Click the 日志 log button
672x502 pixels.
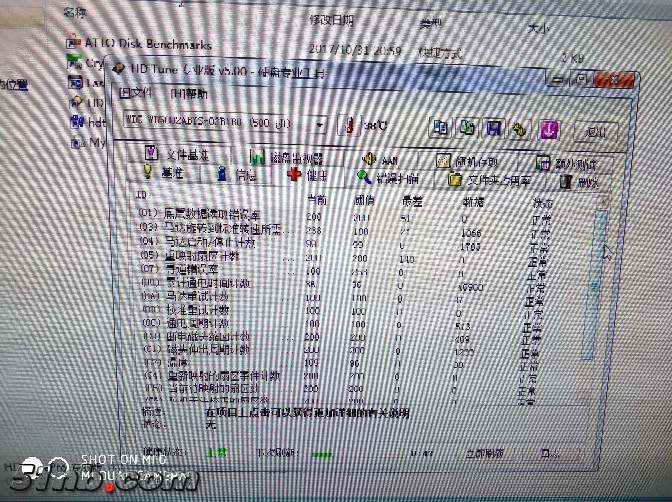(550, 453)
